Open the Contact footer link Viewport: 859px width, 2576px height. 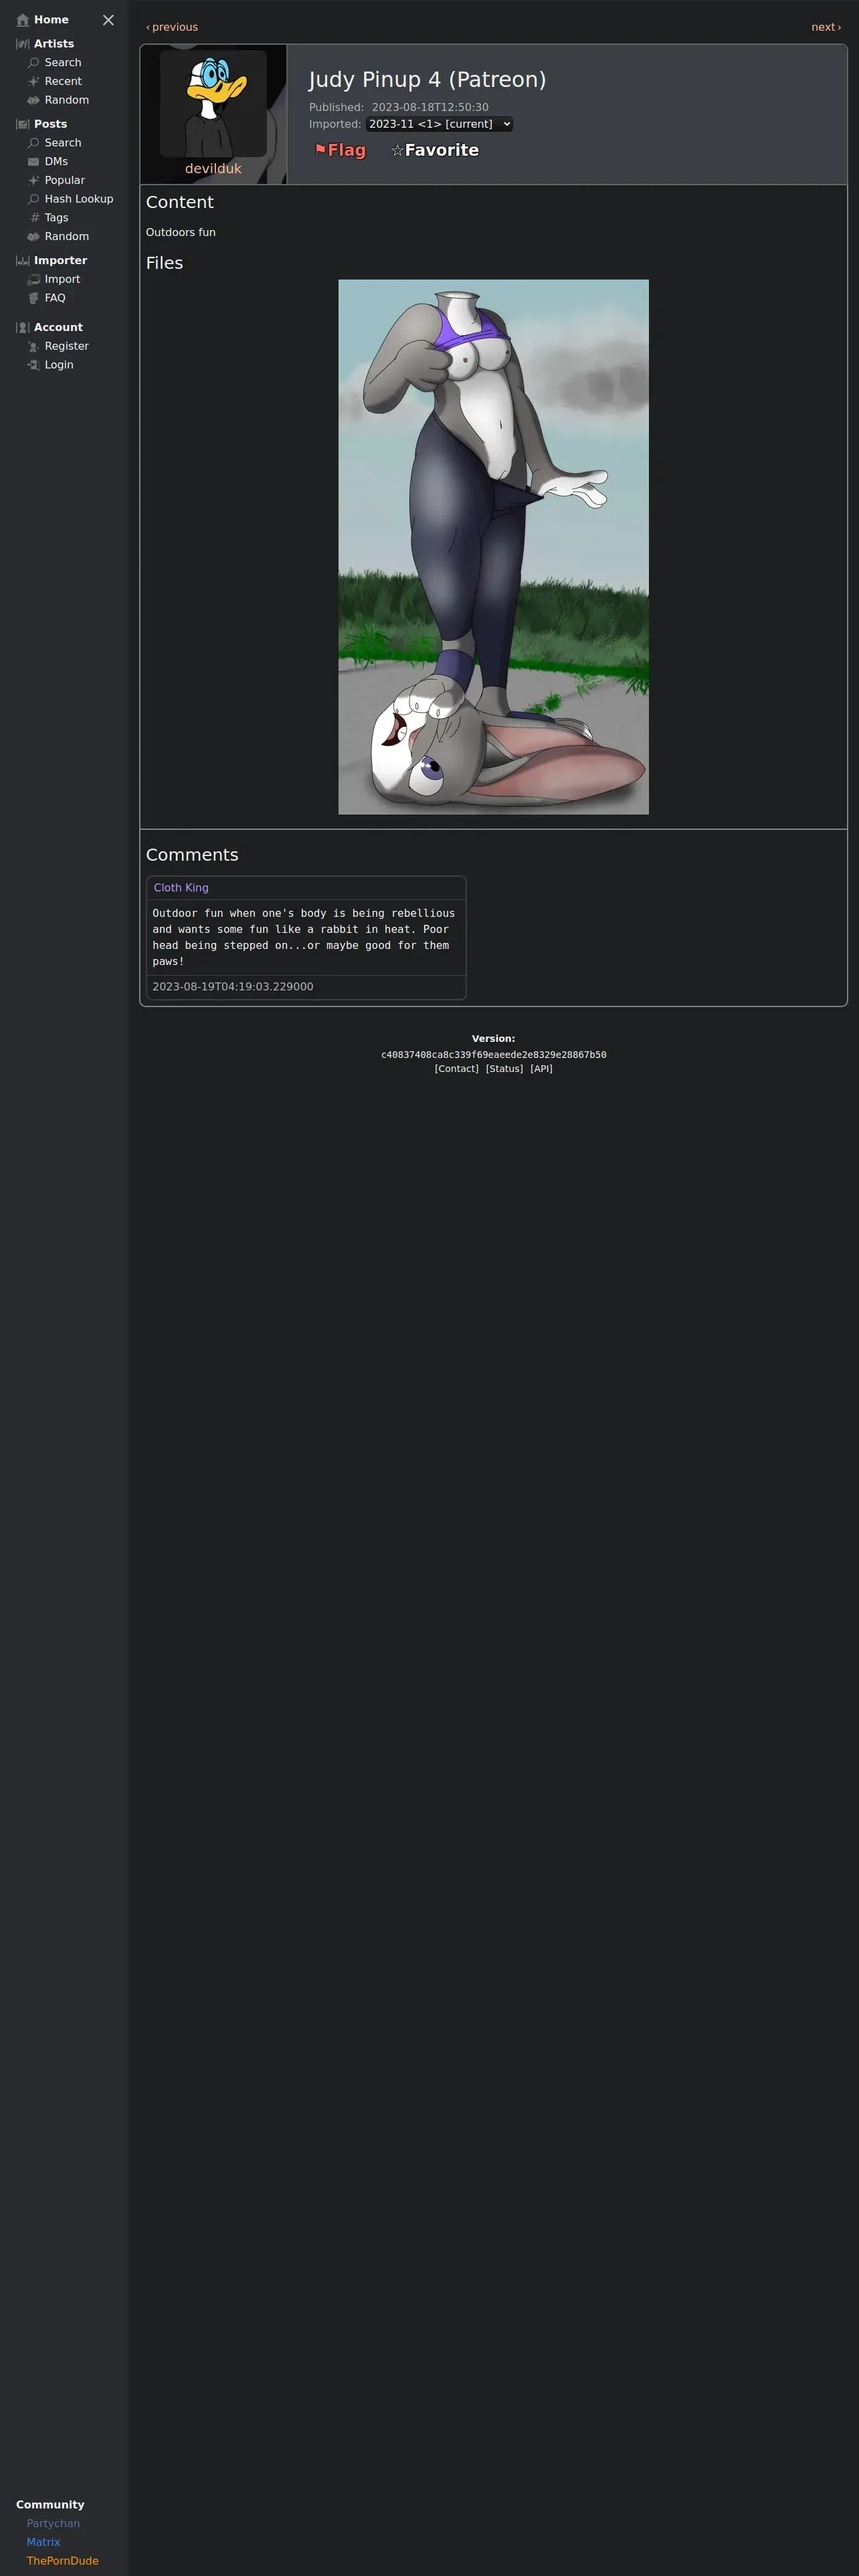[x=457, y=1069]
